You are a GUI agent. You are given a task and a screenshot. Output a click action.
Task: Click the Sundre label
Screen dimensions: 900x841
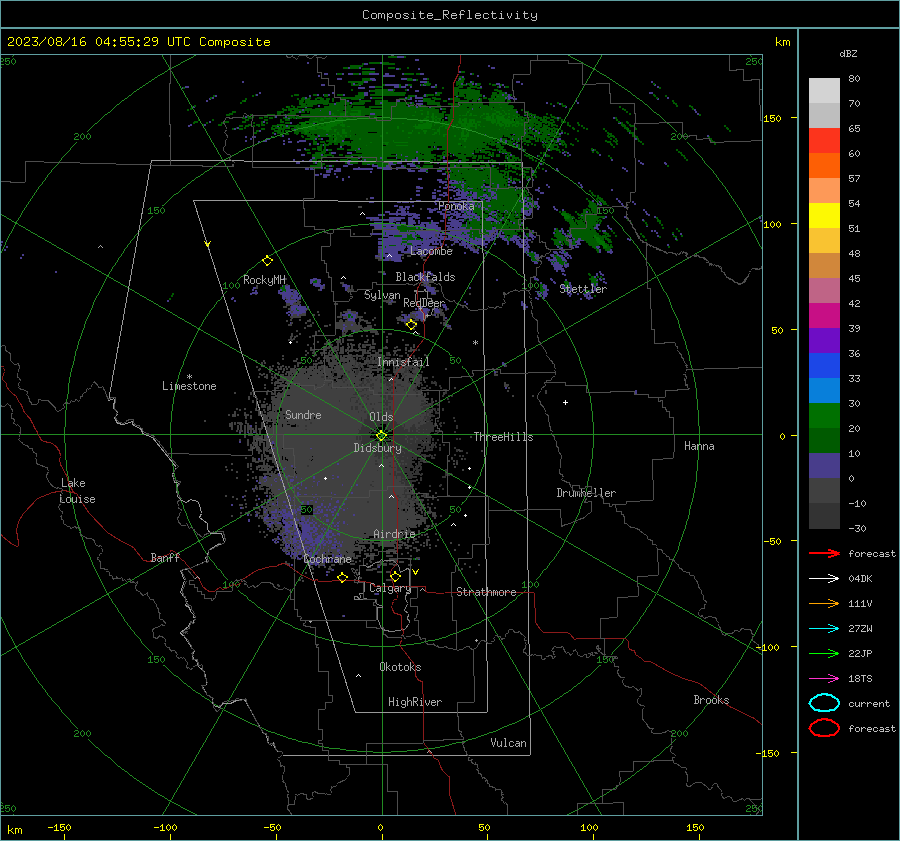point(303,414)
